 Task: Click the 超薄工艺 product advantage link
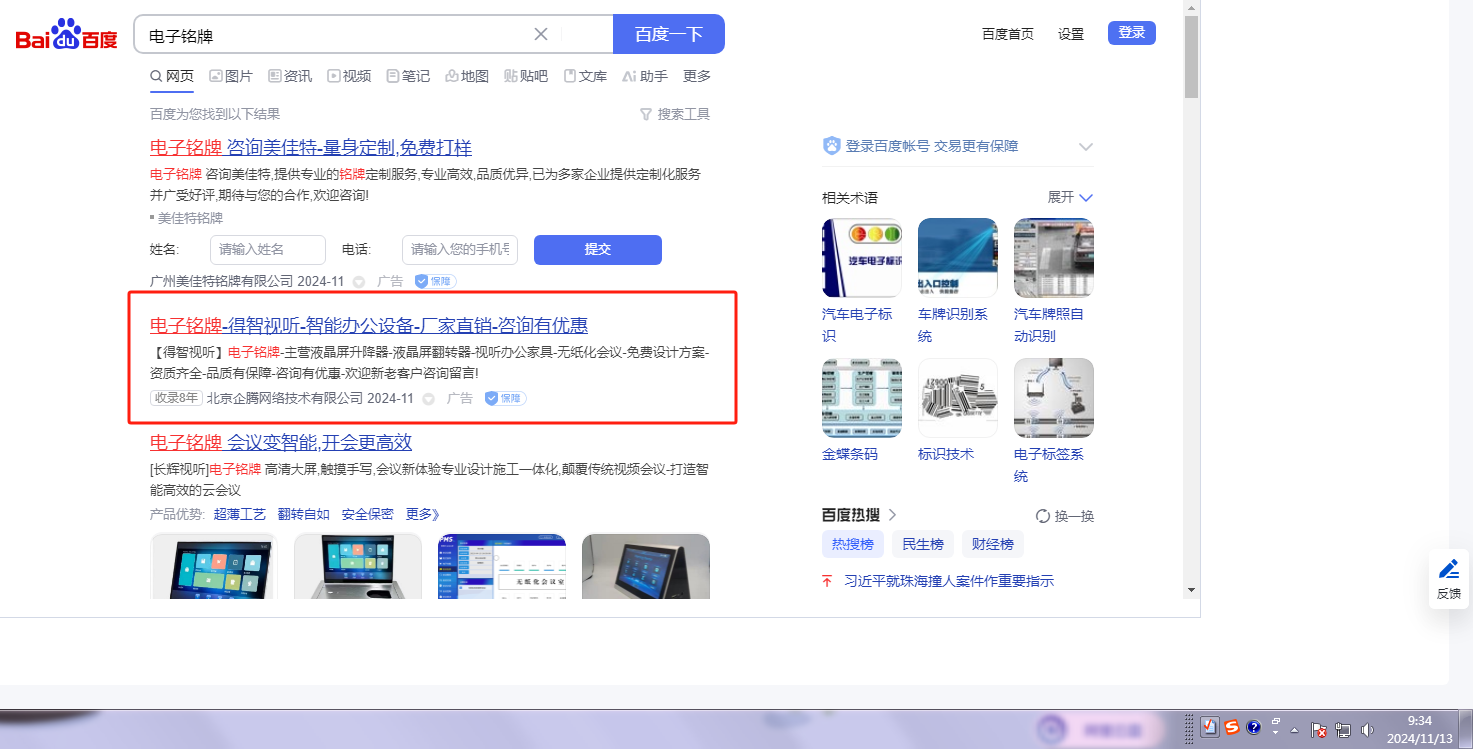tap(240, 514)
